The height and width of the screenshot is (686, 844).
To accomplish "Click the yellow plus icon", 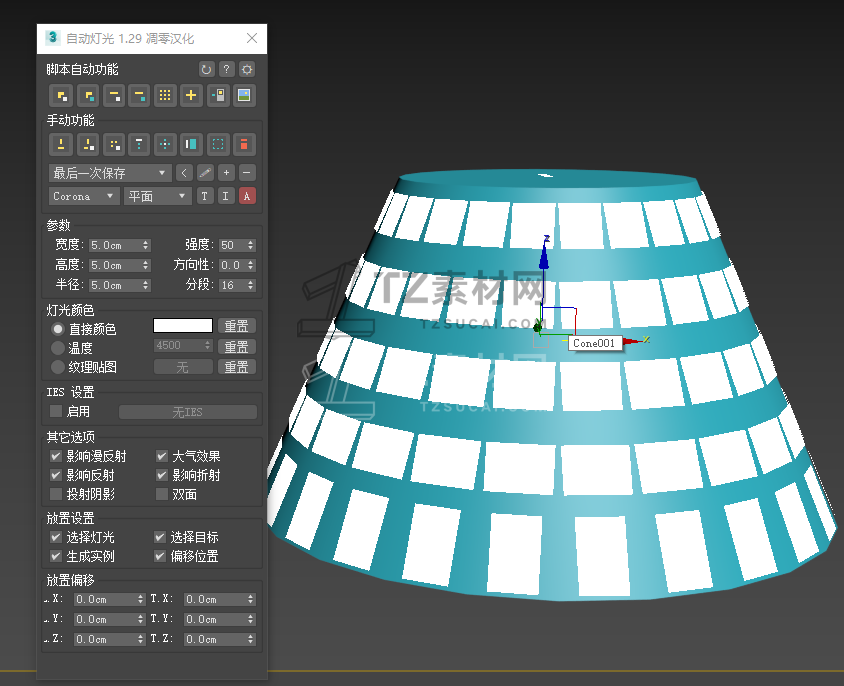I will (192, 96).
